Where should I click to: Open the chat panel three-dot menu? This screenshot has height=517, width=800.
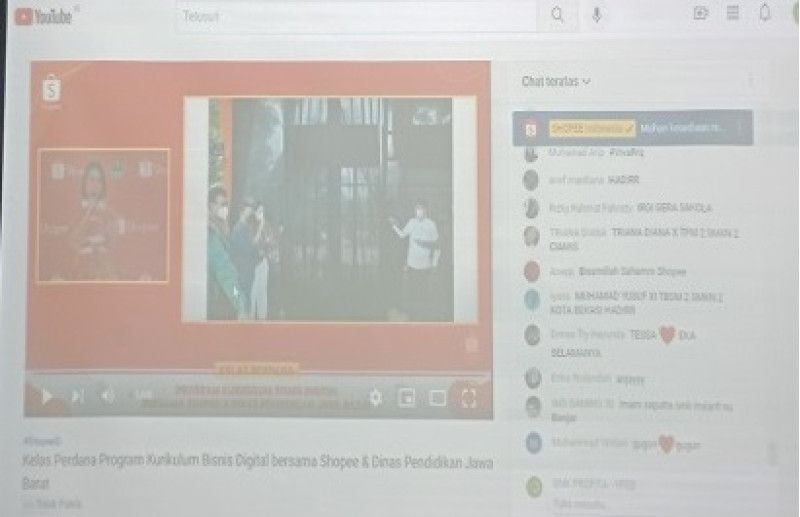pyautogui.click(x=750, y=81)
